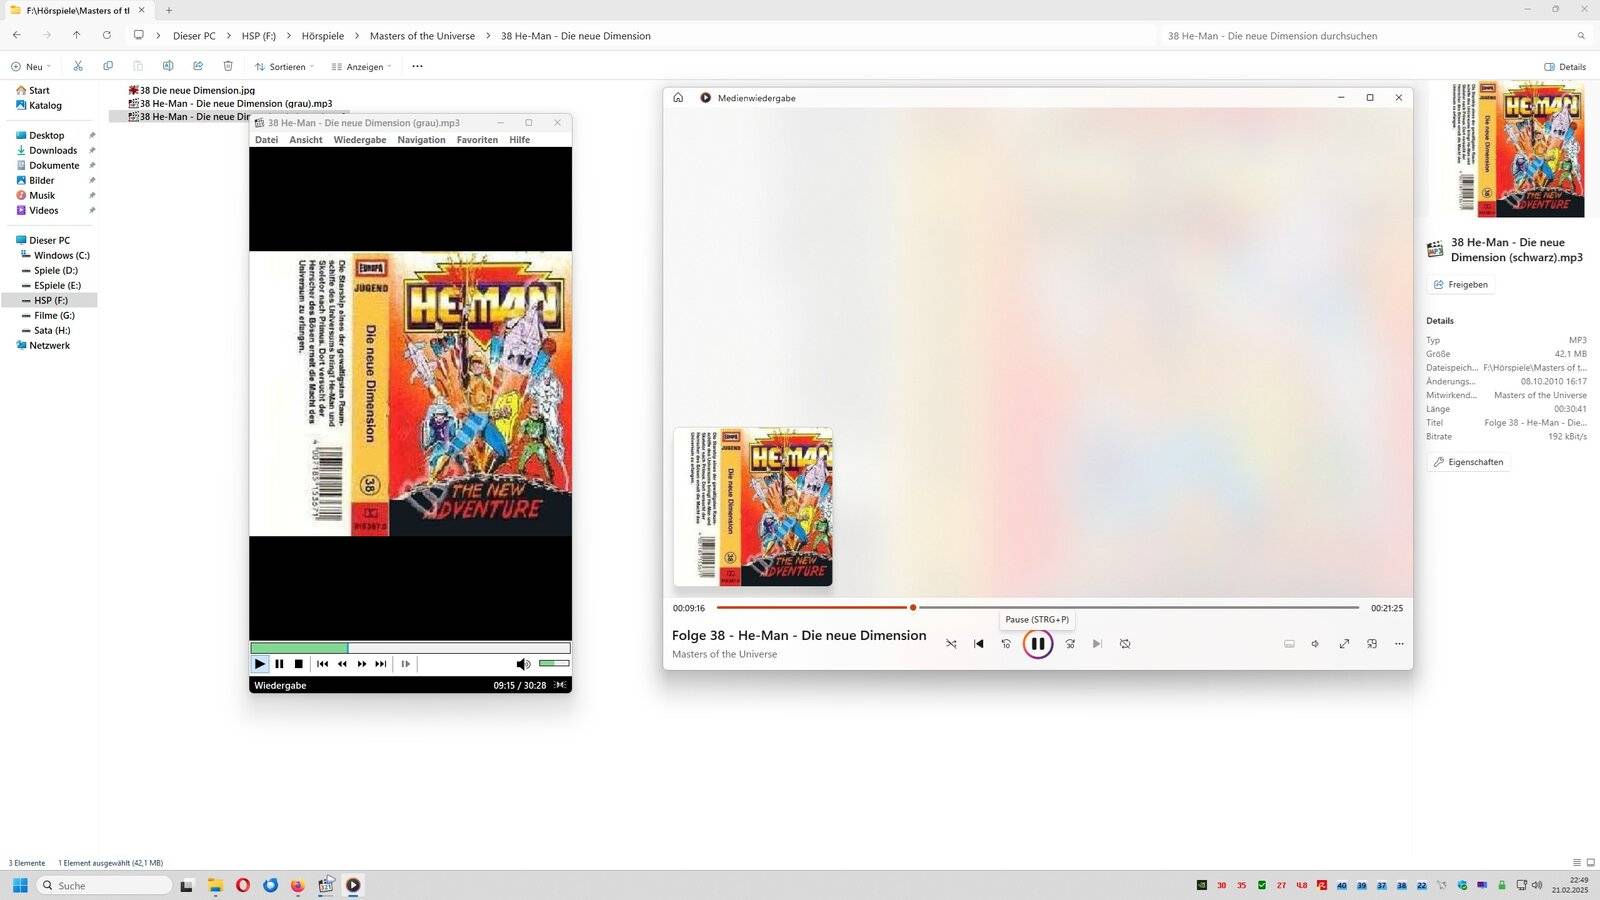Go to Medienwiedergabe home
The image size is (1600, 900).
(678, 98)
